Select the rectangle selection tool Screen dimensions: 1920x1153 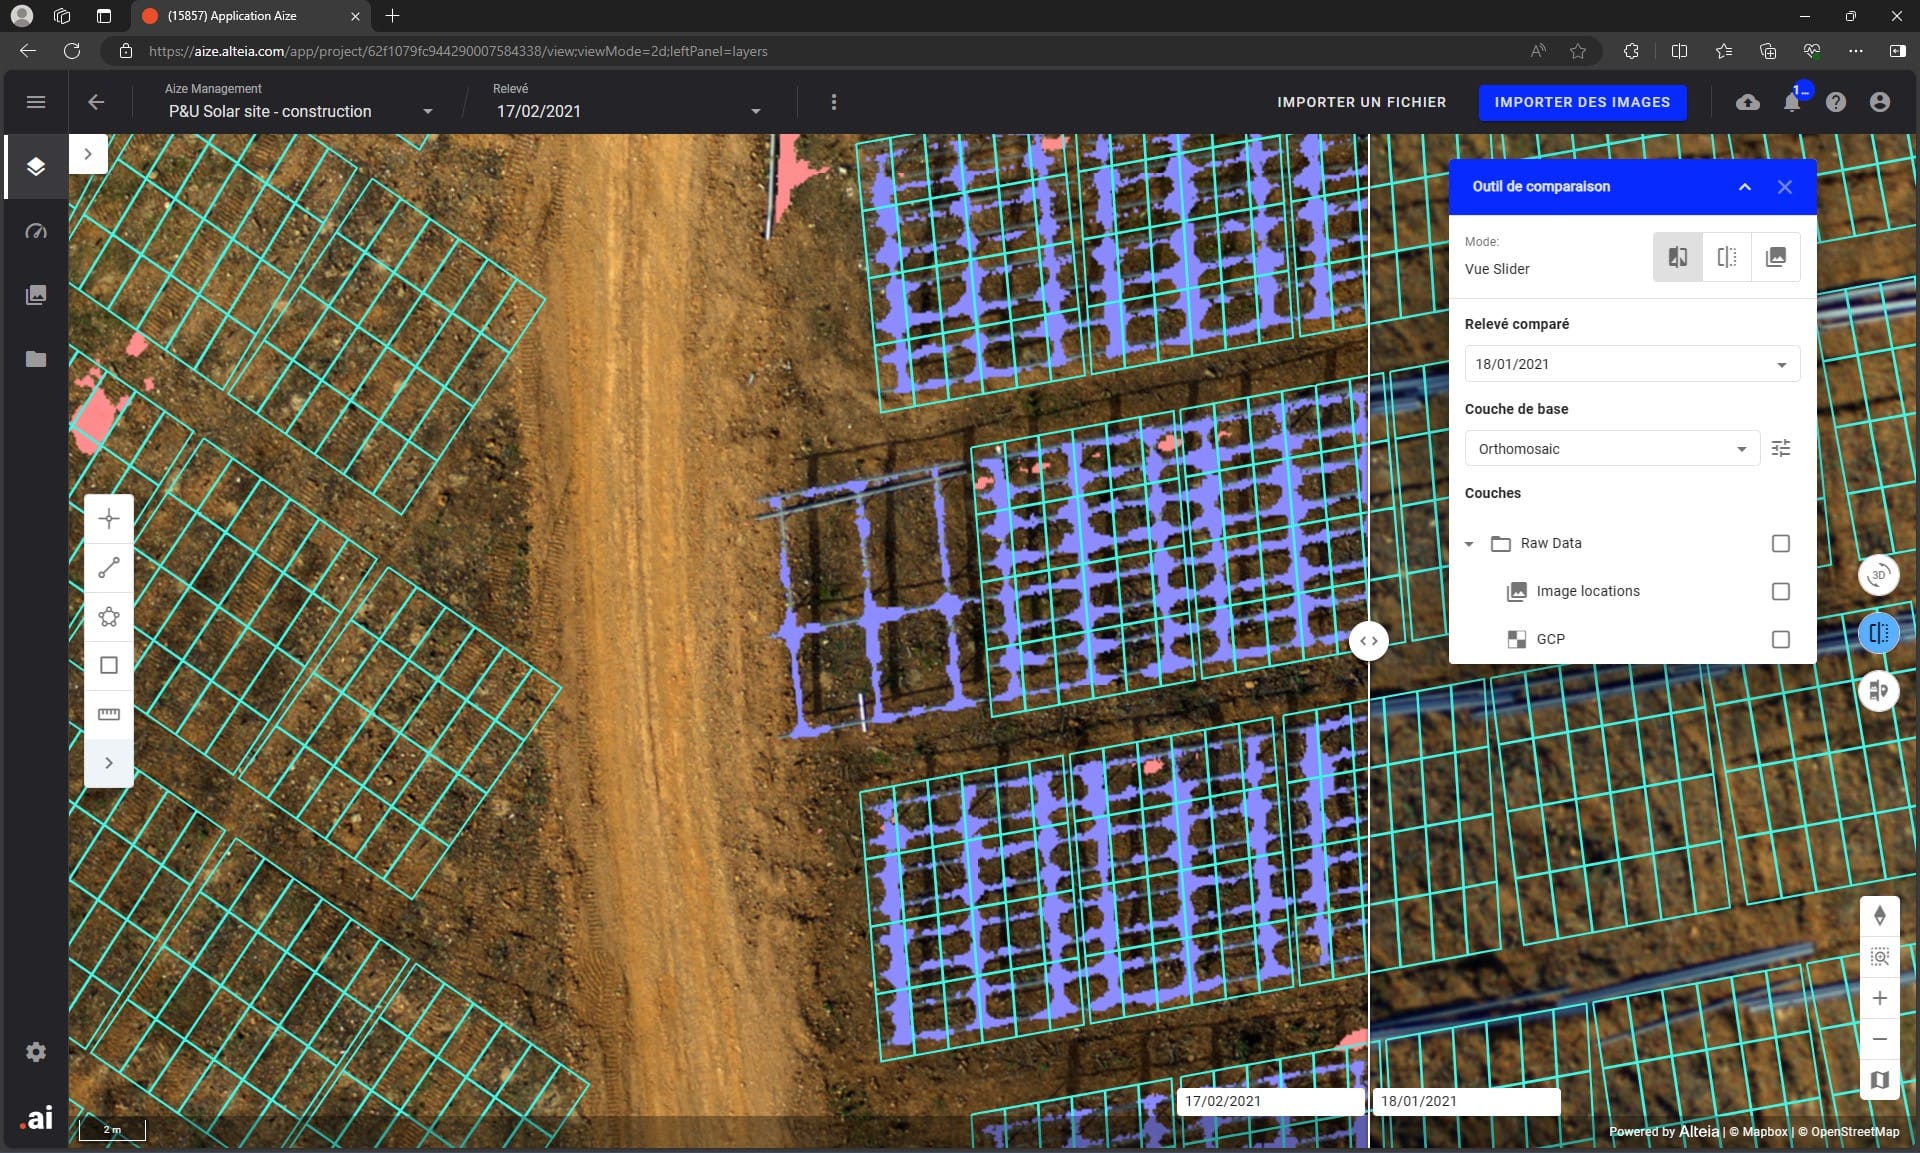tap(108, 665)
